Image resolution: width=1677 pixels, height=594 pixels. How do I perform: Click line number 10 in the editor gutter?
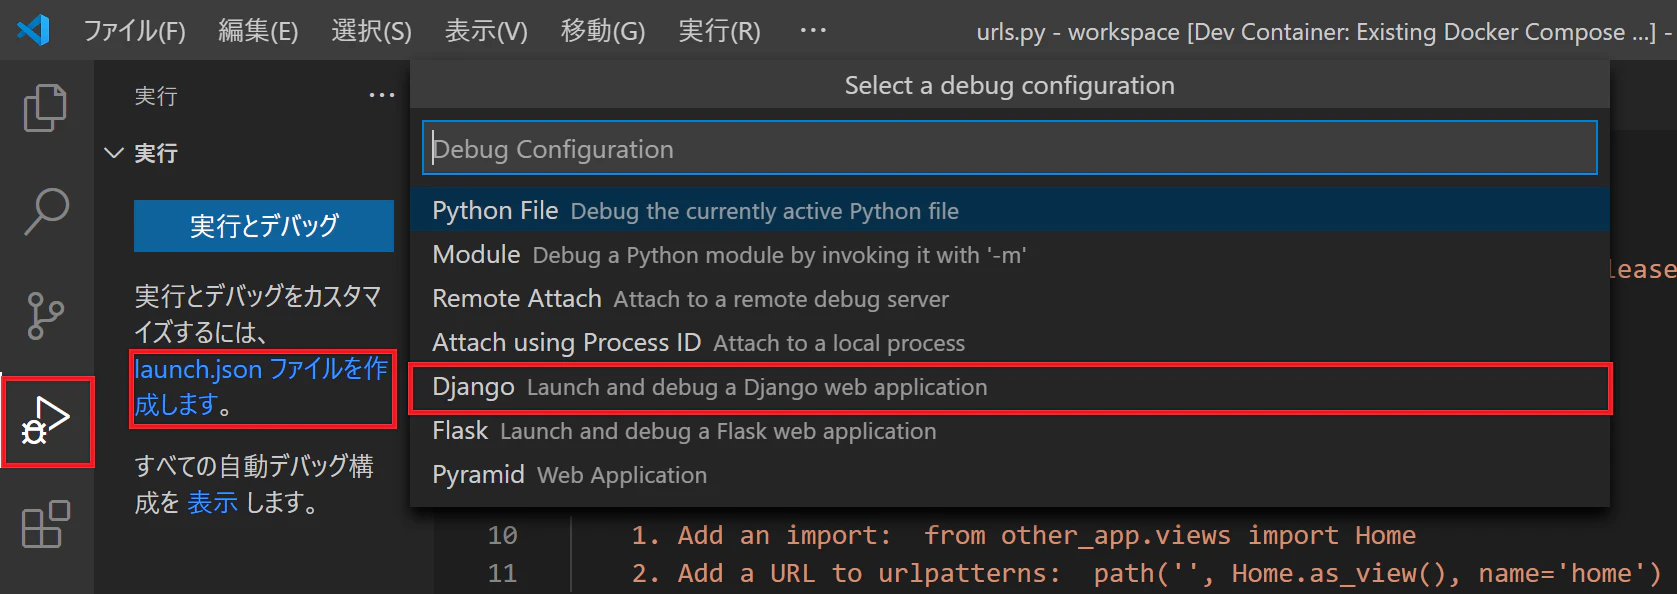[x=502, y=536]
